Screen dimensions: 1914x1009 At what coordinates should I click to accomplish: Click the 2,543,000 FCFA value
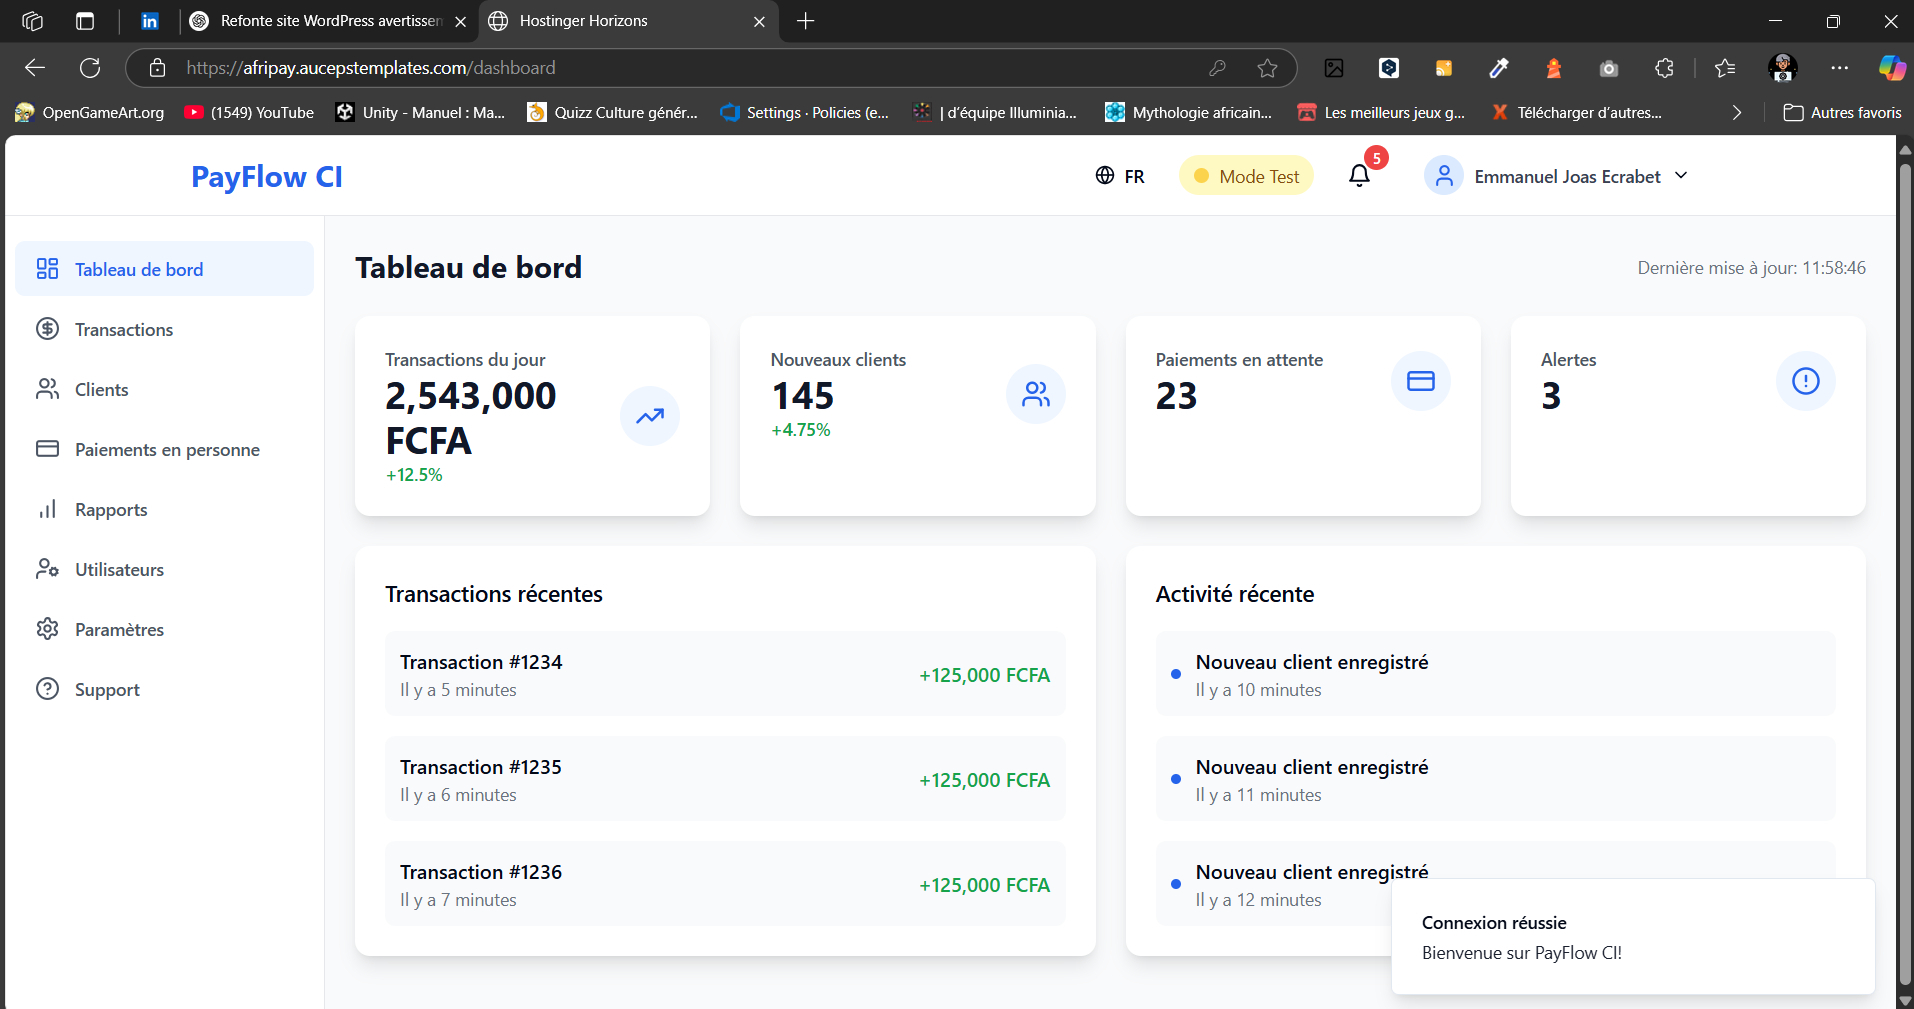click(471, 418)
